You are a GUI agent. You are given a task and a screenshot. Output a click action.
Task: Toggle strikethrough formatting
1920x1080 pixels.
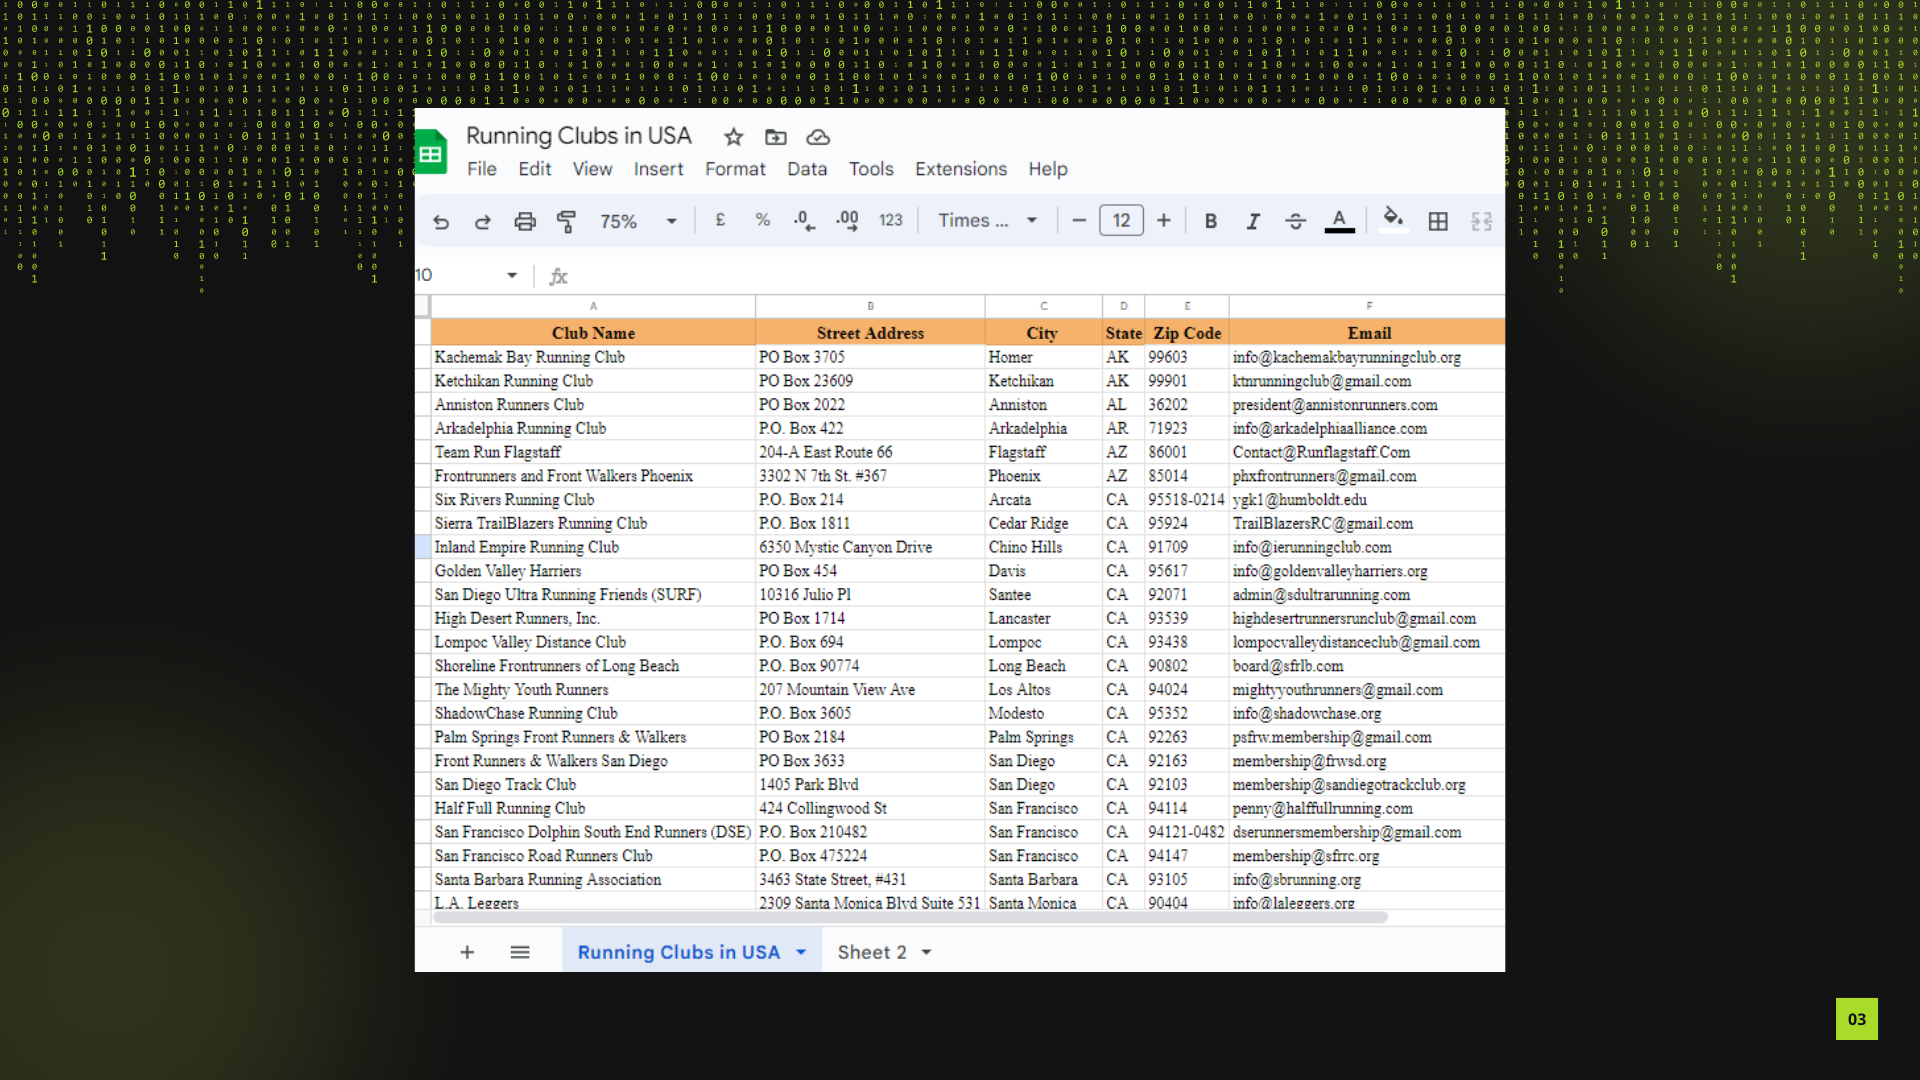pyautogui.click(x=1296, y=221)
